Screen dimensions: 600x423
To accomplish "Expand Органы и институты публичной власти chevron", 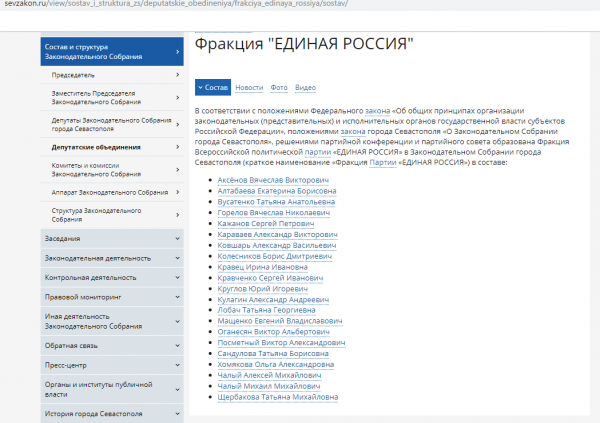I will click(x=178, y=390).
